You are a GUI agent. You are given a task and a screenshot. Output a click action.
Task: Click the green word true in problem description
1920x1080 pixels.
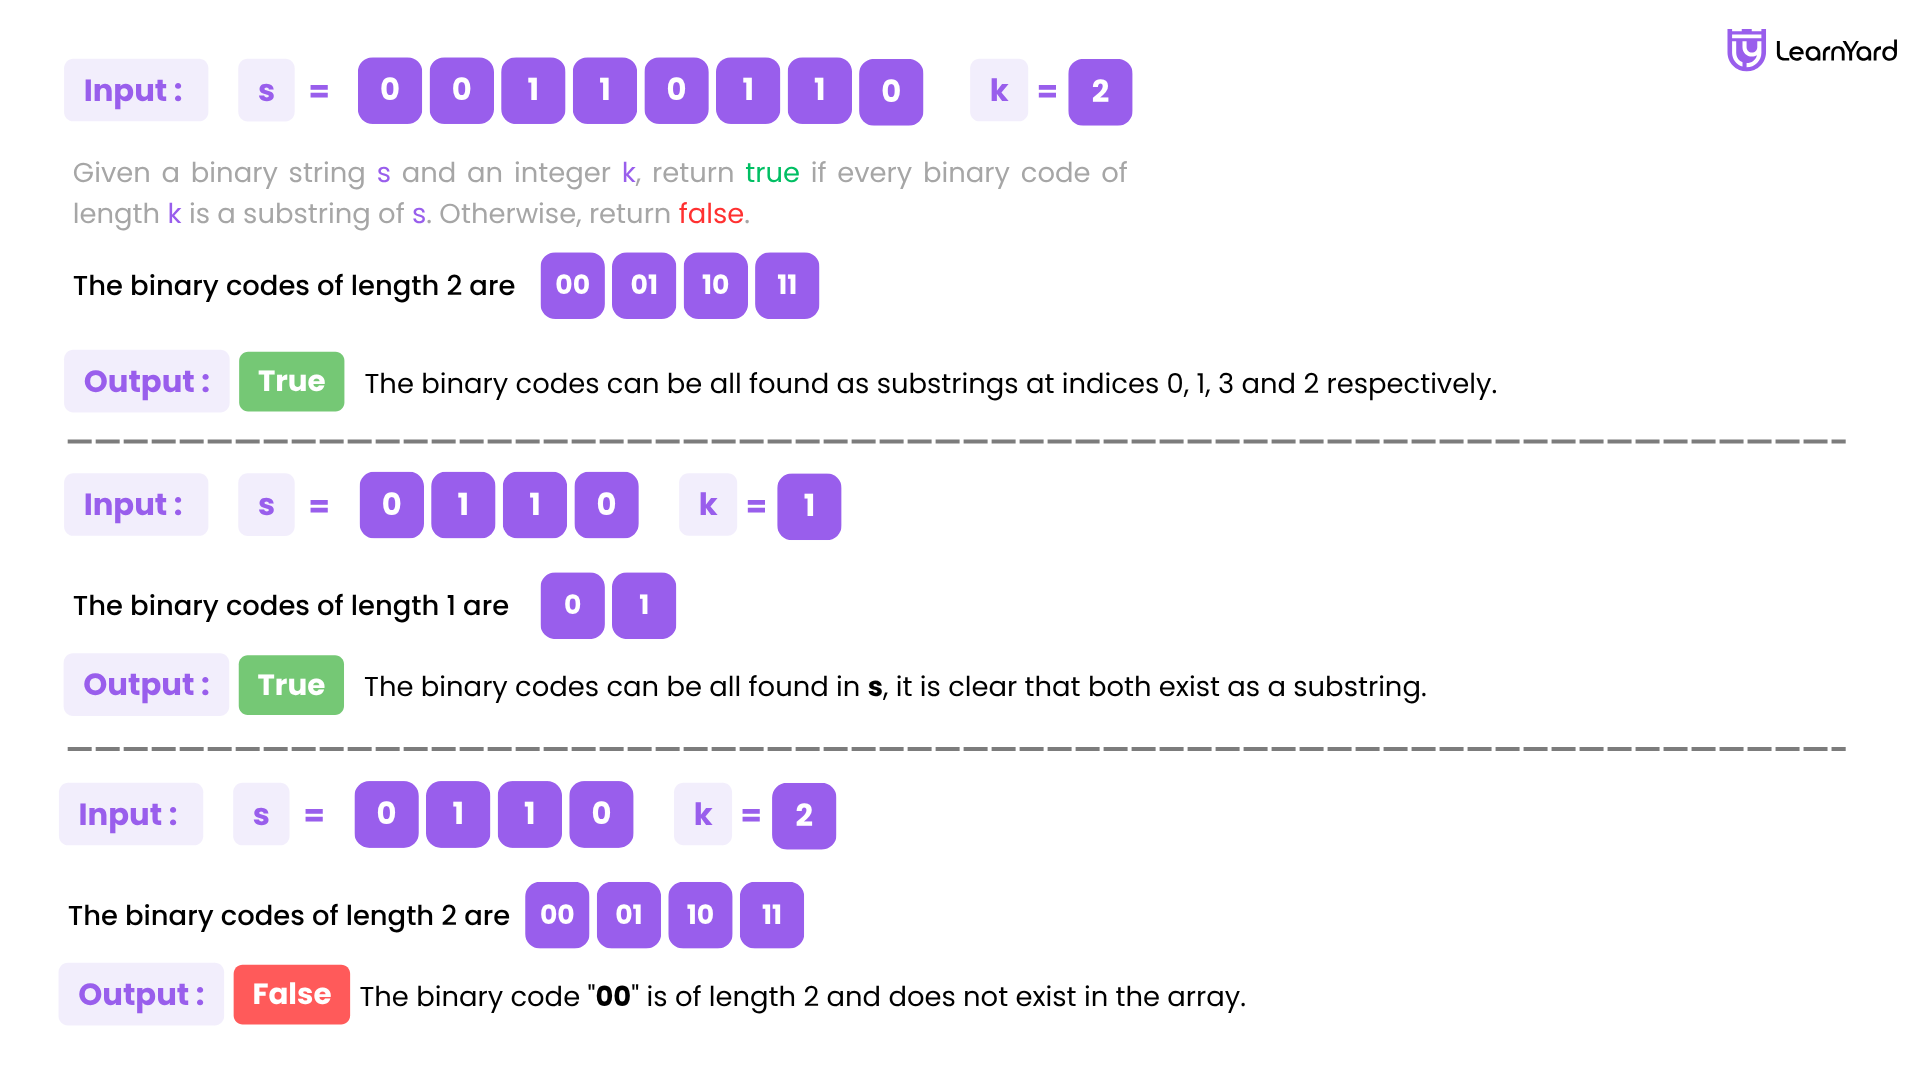point(772,173)
